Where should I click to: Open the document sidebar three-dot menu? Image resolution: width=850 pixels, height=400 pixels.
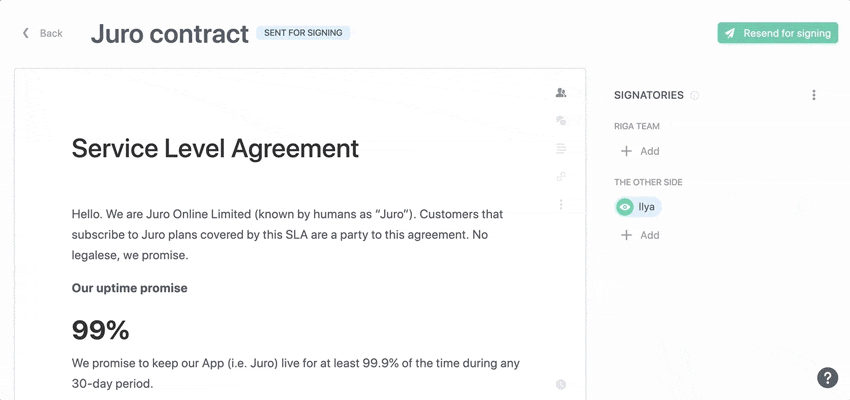(x=561, y=205)
